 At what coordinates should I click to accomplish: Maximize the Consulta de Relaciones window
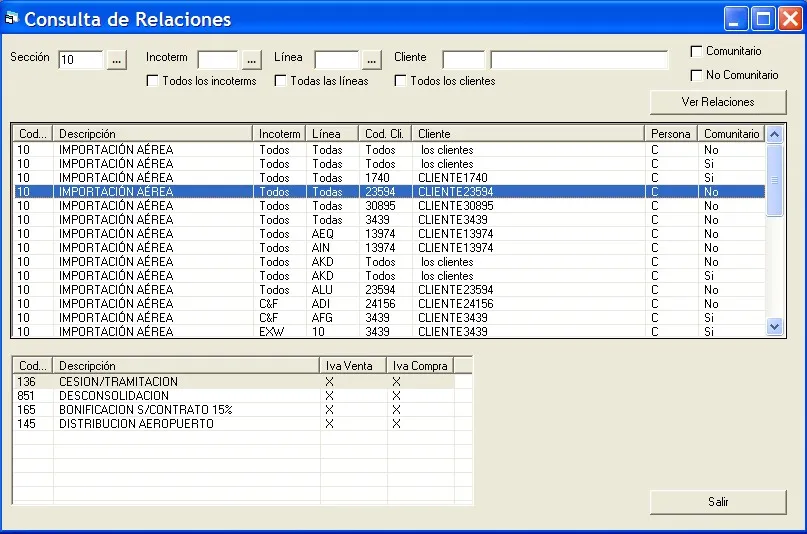[763, 20]
